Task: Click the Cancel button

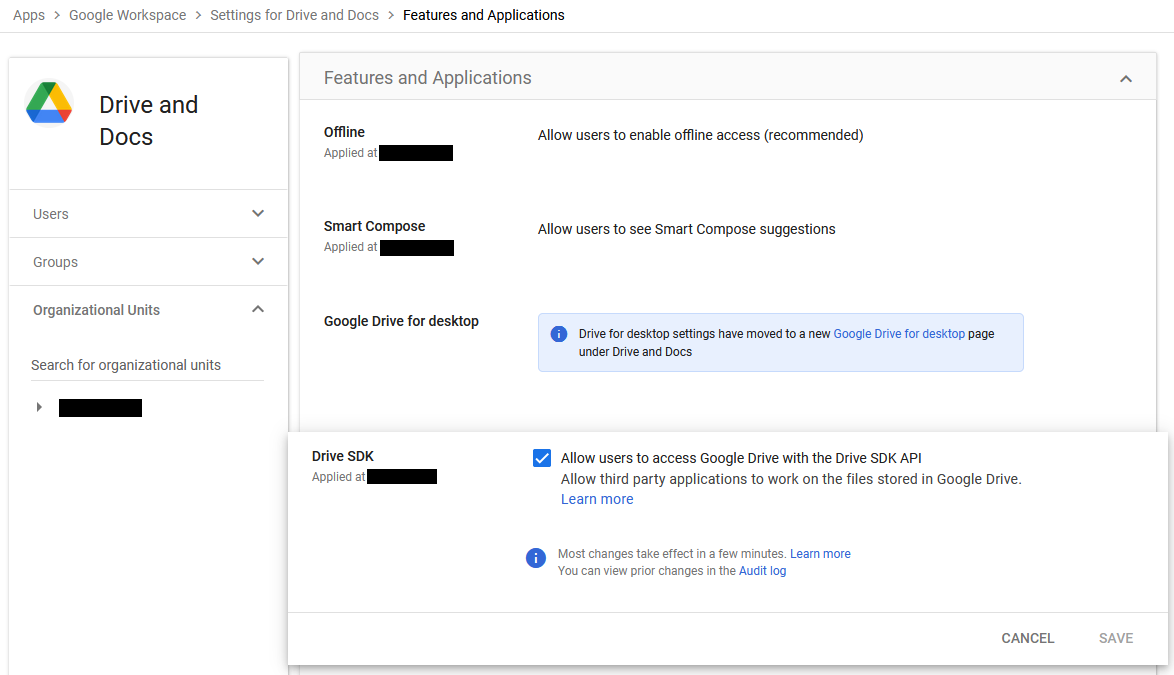Action: (x=1027, y=638)
